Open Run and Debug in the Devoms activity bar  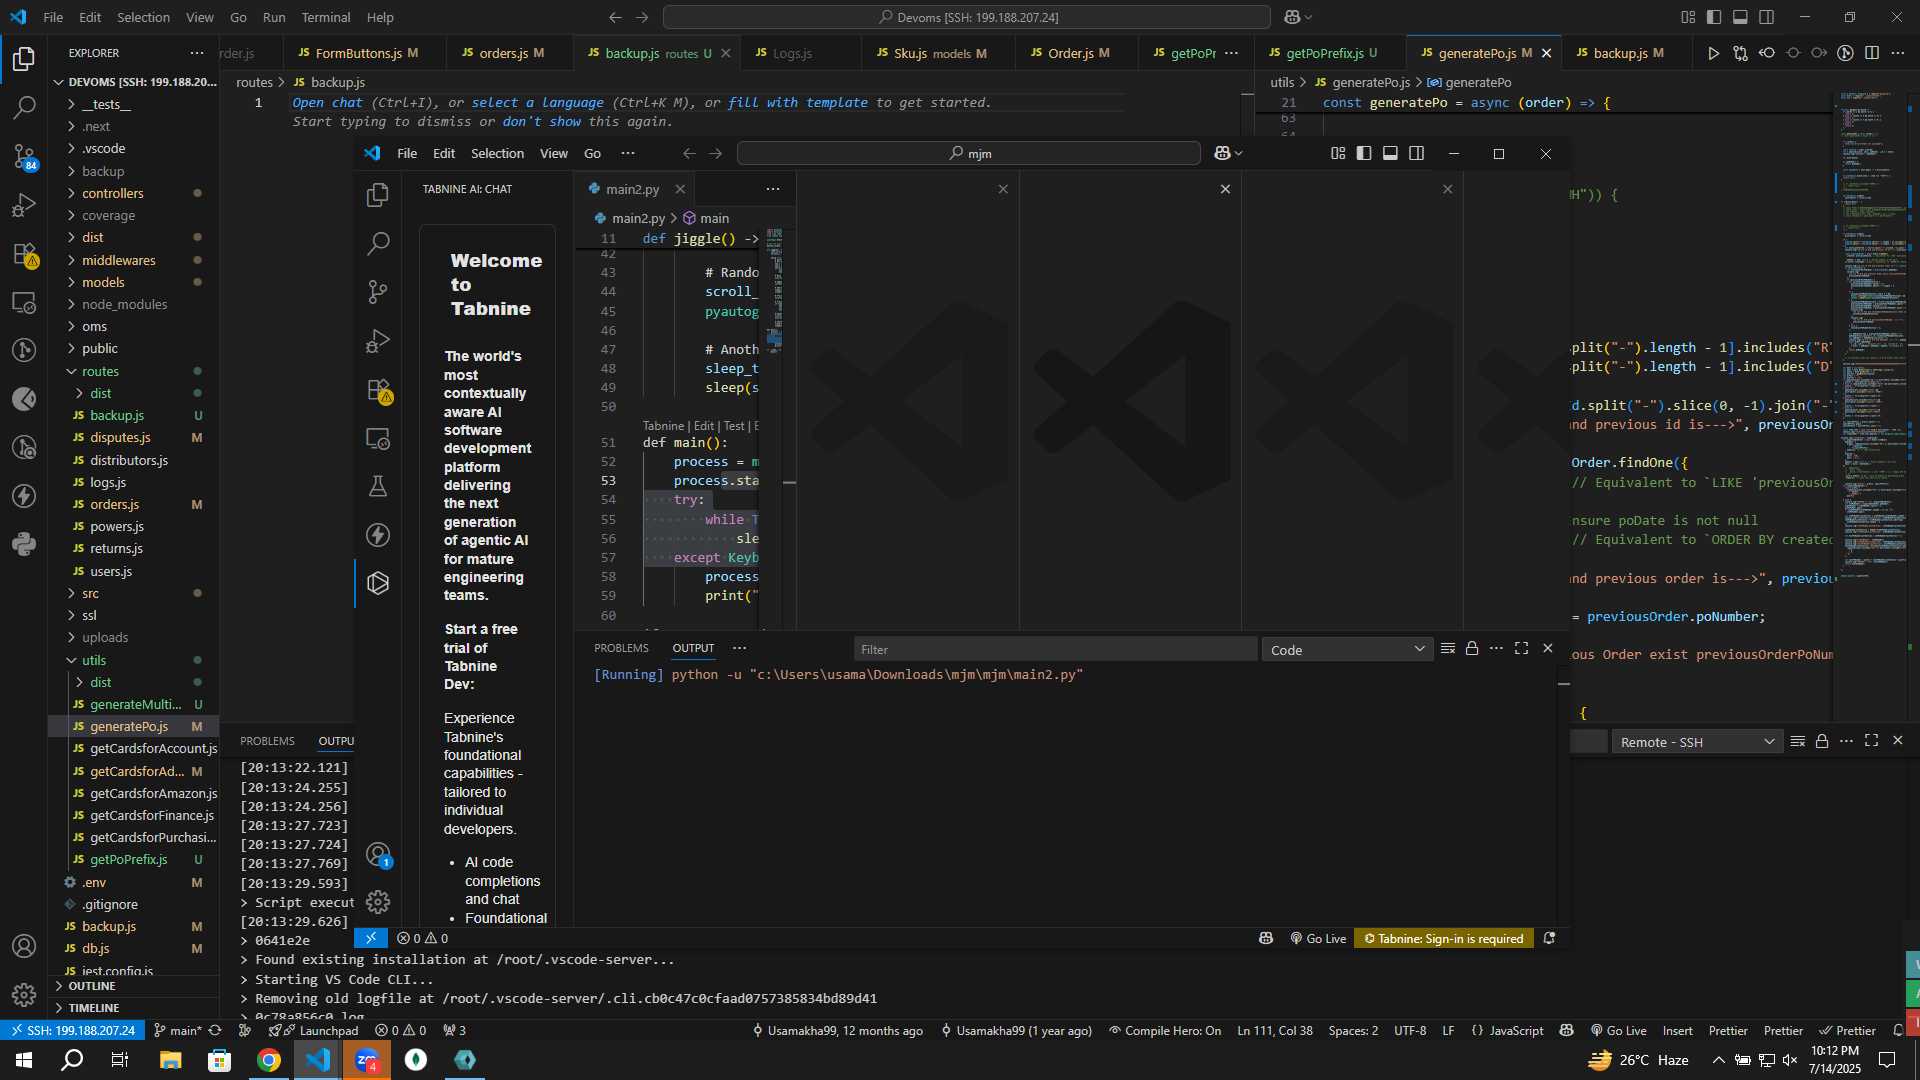coord(24,205)
